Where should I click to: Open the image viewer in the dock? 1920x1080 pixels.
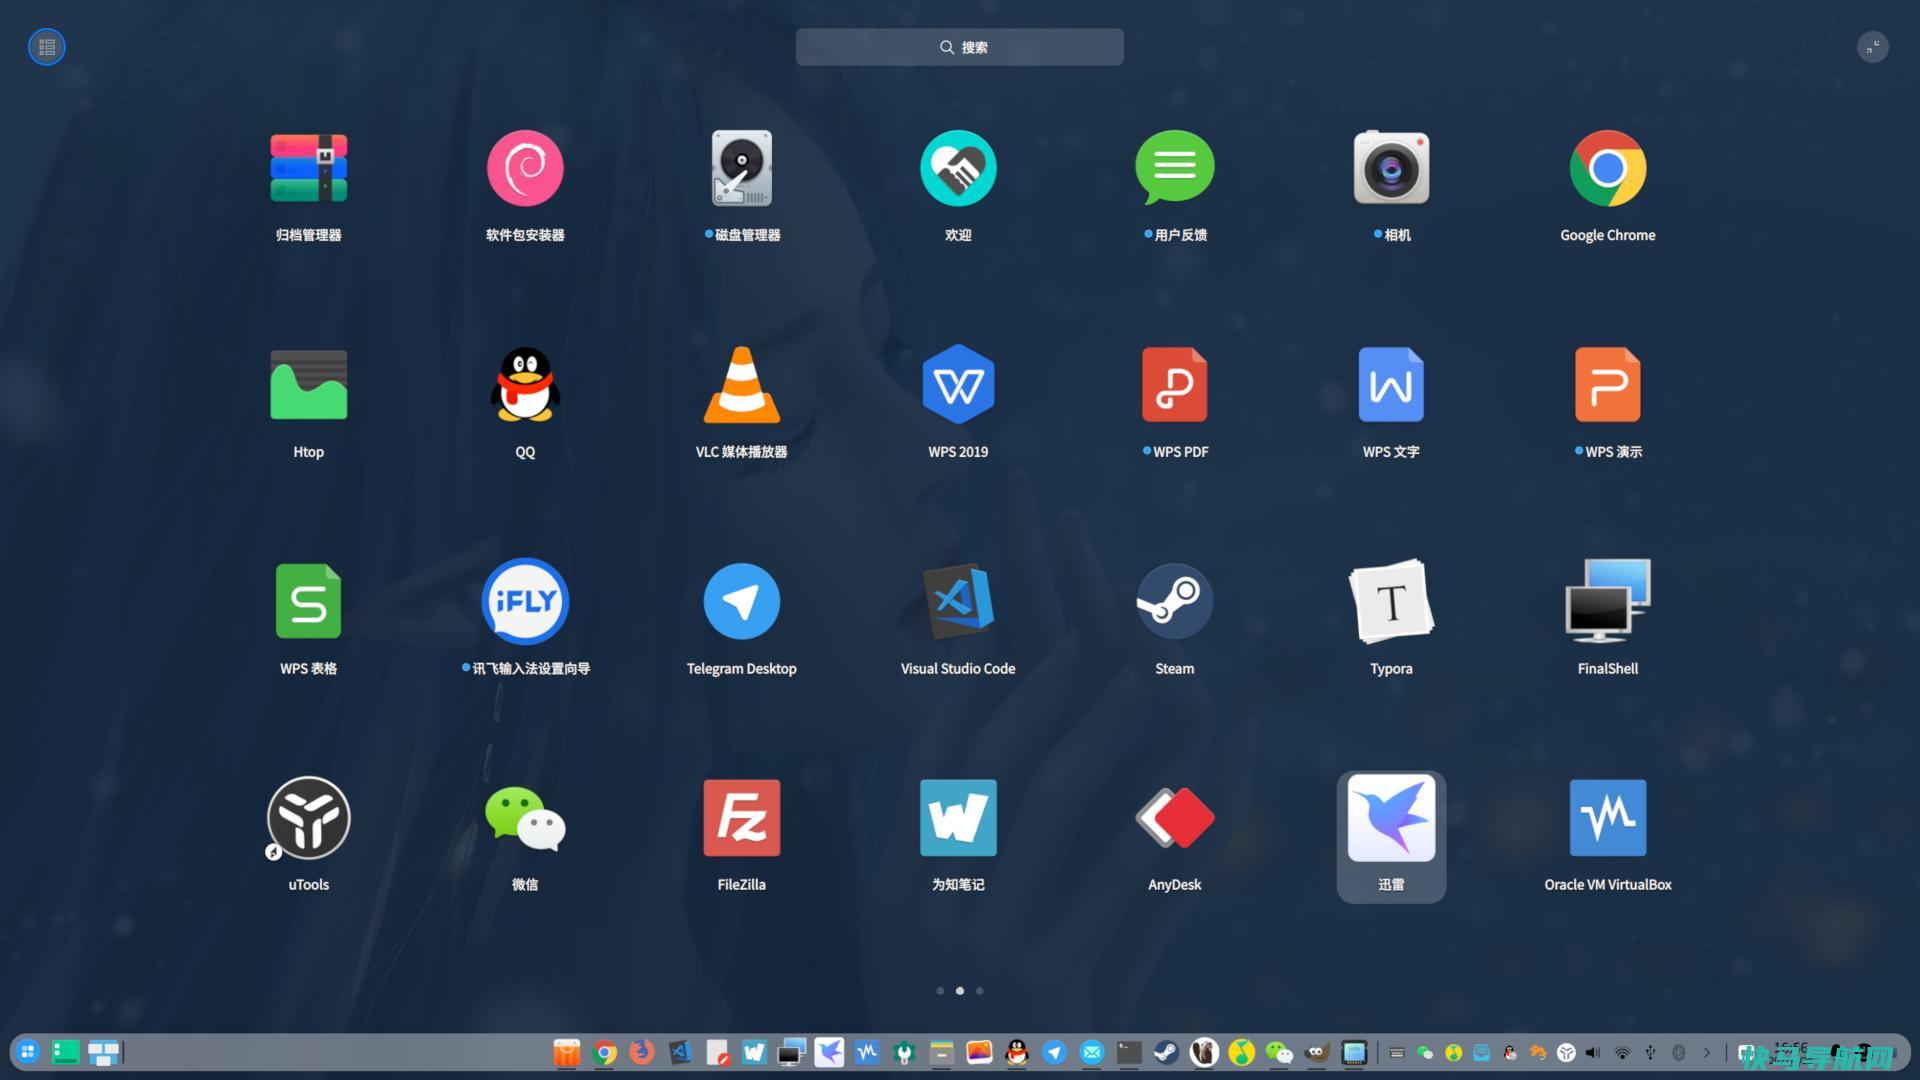tap(979, 1052)
